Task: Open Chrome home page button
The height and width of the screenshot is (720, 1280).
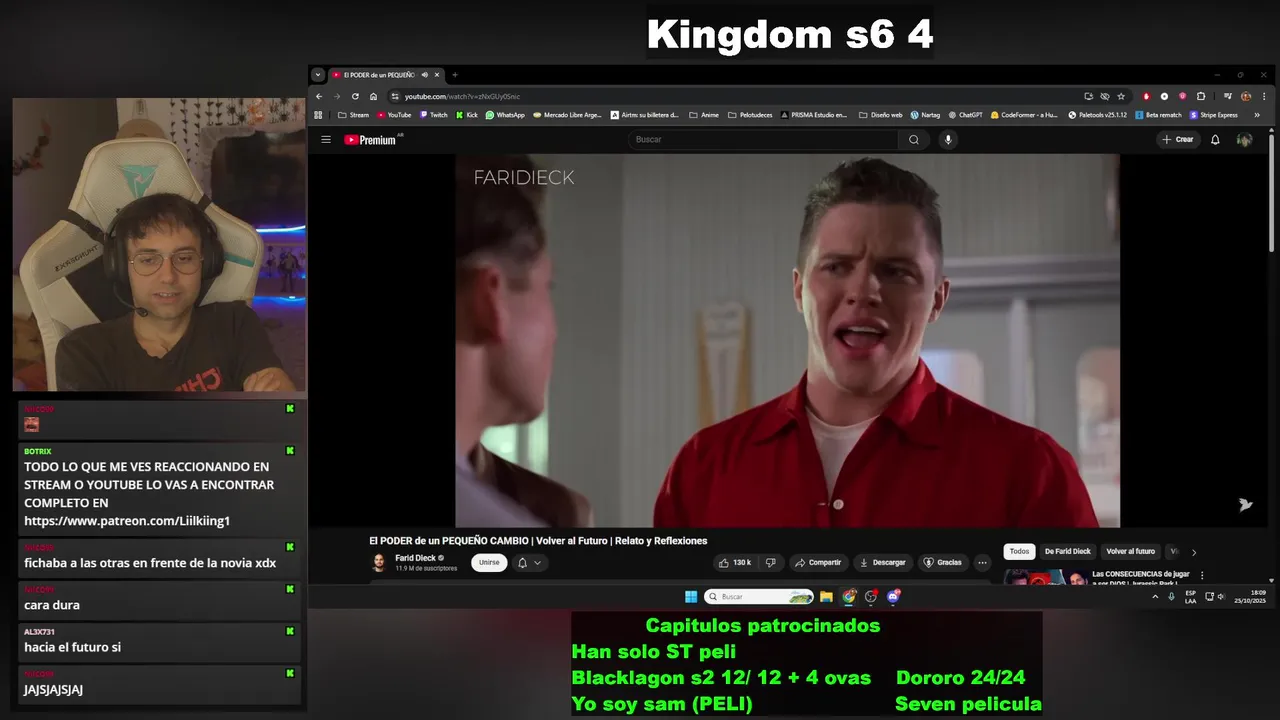Action: pos(373,97)
